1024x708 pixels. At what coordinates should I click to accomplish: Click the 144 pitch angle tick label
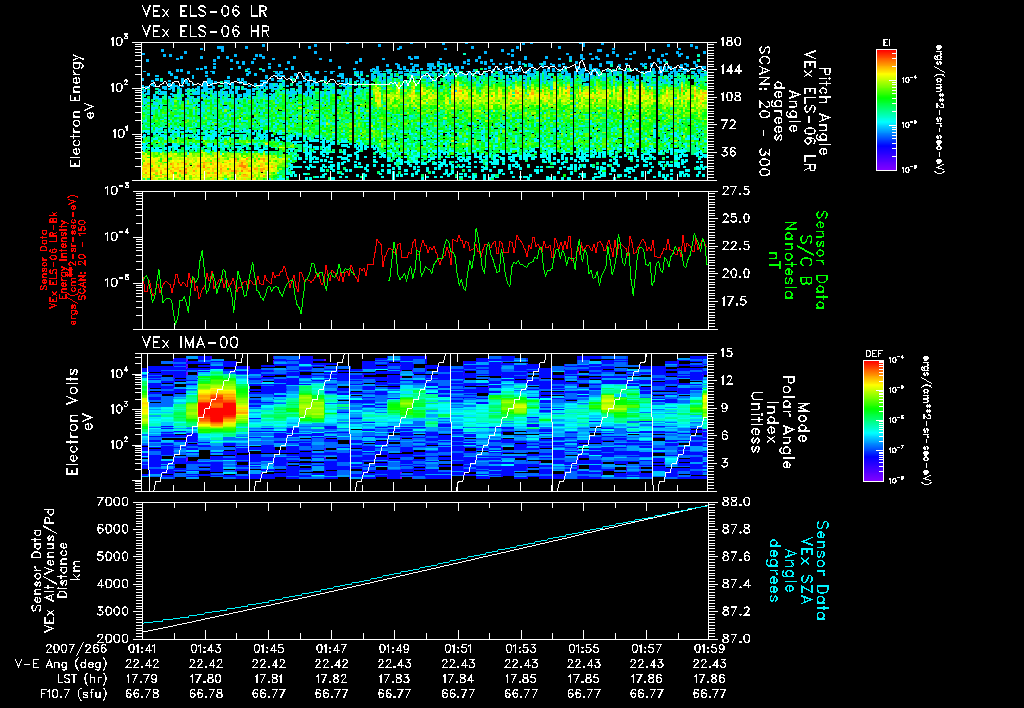coord(731,69)
